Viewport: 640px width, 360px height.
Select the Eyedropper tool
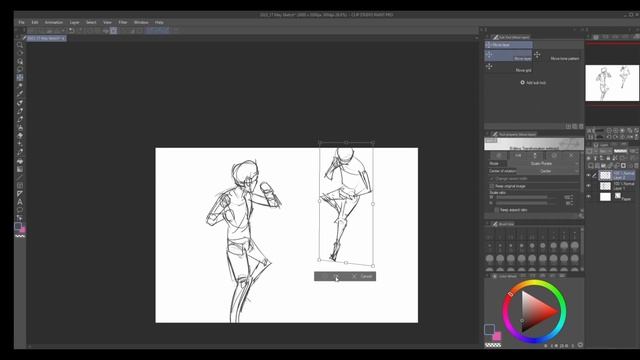click(x=20, y=94)
